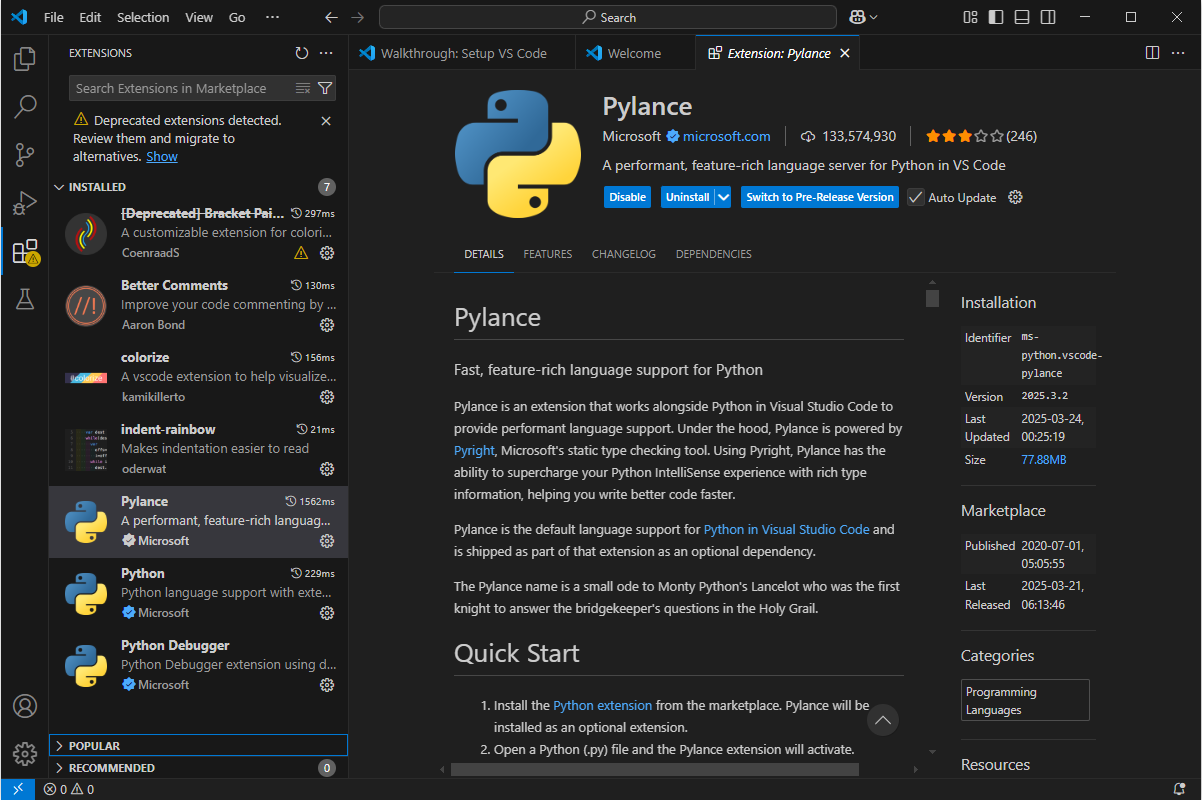Open the Selection menu
The width and height of the screenshot is (1202, 800).
click(x=143, y=17)
